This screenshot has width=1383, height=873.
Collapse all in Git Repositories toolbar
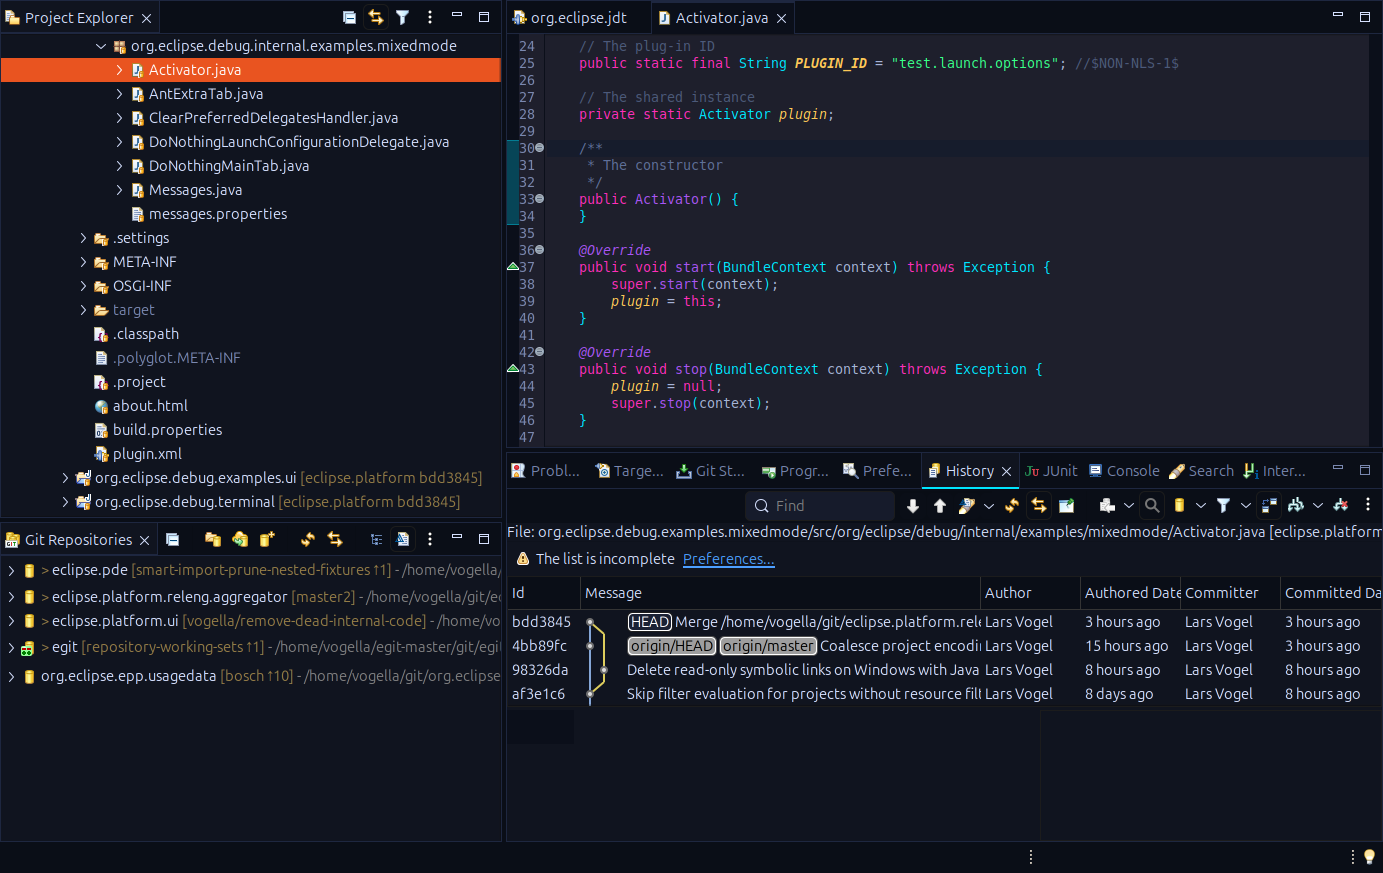(172, 539)
